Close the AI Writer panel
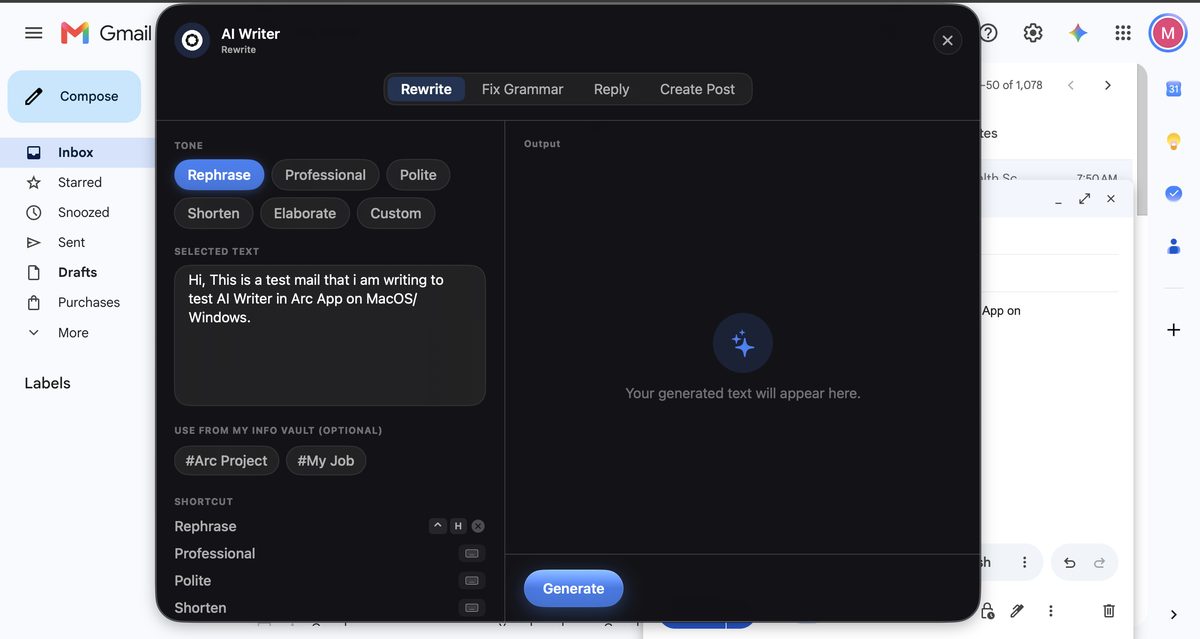The height and width of the screenshot is (639, 1200). pyautogui.click(x=947, y=40)
